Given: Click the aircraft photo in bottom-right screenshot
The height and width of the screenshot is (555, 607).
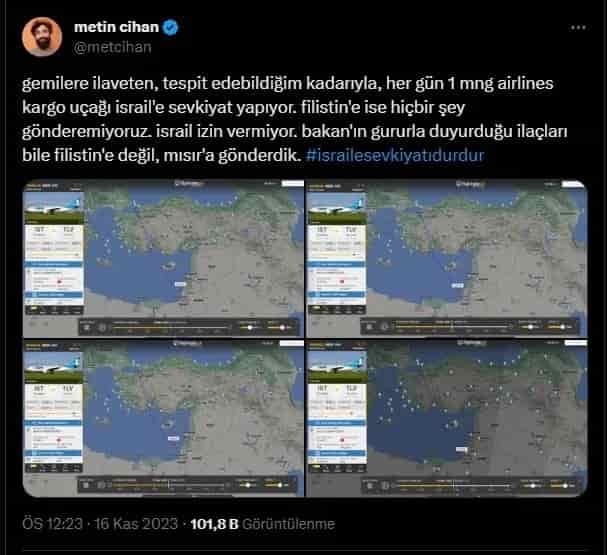Looking at the screenshot, I should click(337, 368).
